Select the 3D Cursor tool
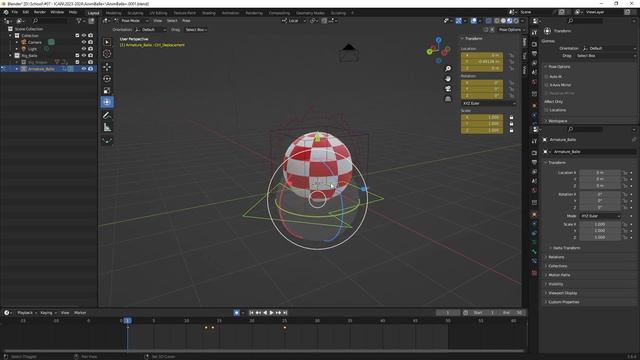Screen dimensions: 640x360 (x=107, y=53)
